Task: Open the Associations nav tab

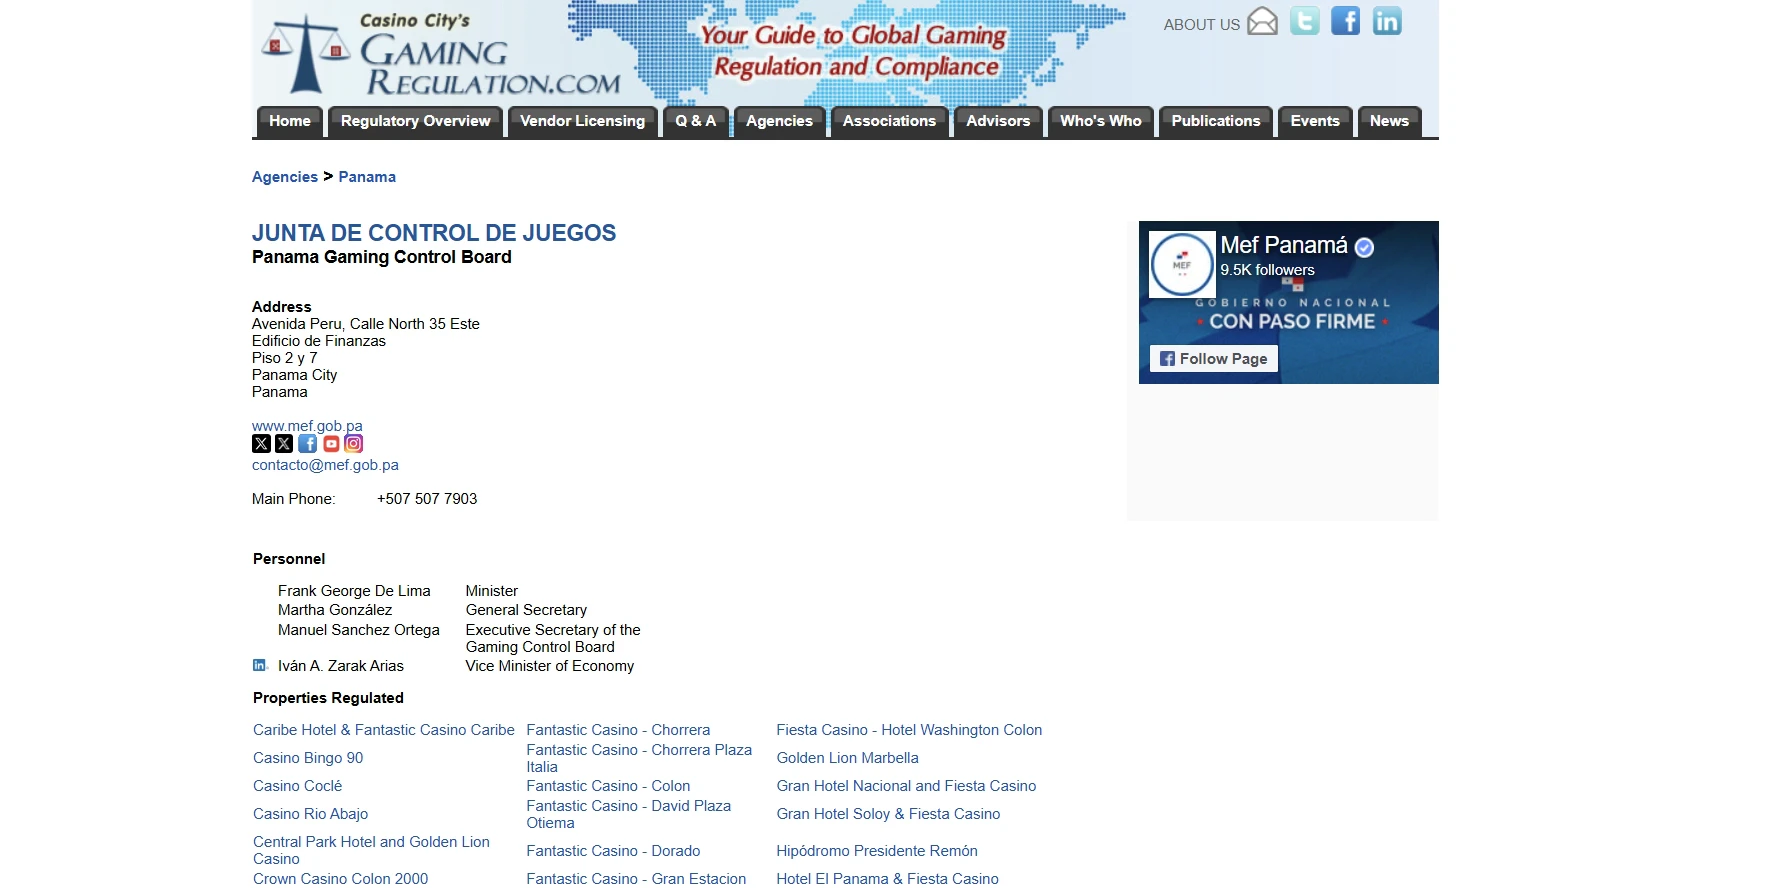Action: 890,121
